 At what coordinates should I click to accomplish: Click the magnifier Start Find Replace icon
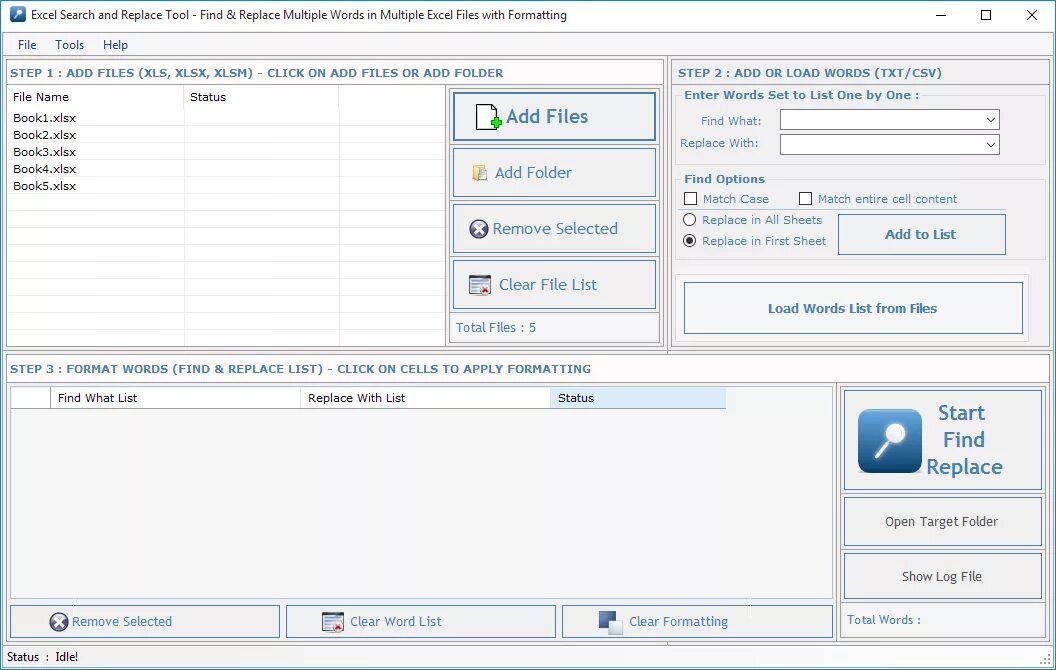[x=890, y=440]
